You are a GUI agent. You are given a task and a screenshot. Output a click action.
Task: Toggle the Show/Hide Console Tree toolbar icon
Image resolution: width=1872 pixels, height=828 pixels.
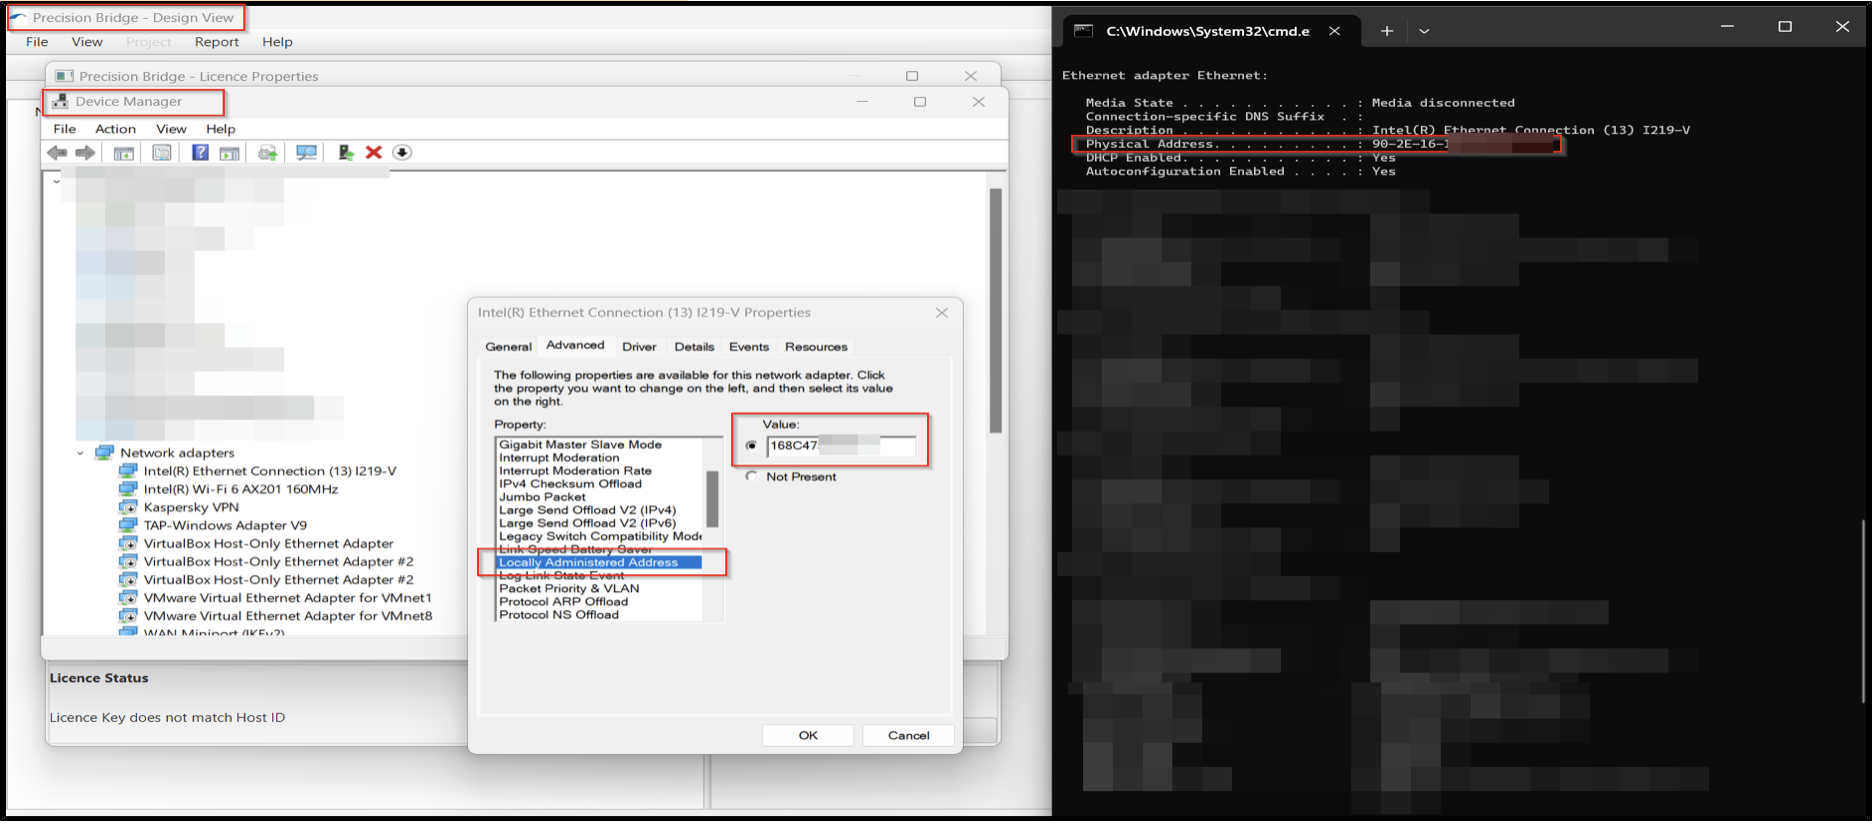[x=124, y=152]
